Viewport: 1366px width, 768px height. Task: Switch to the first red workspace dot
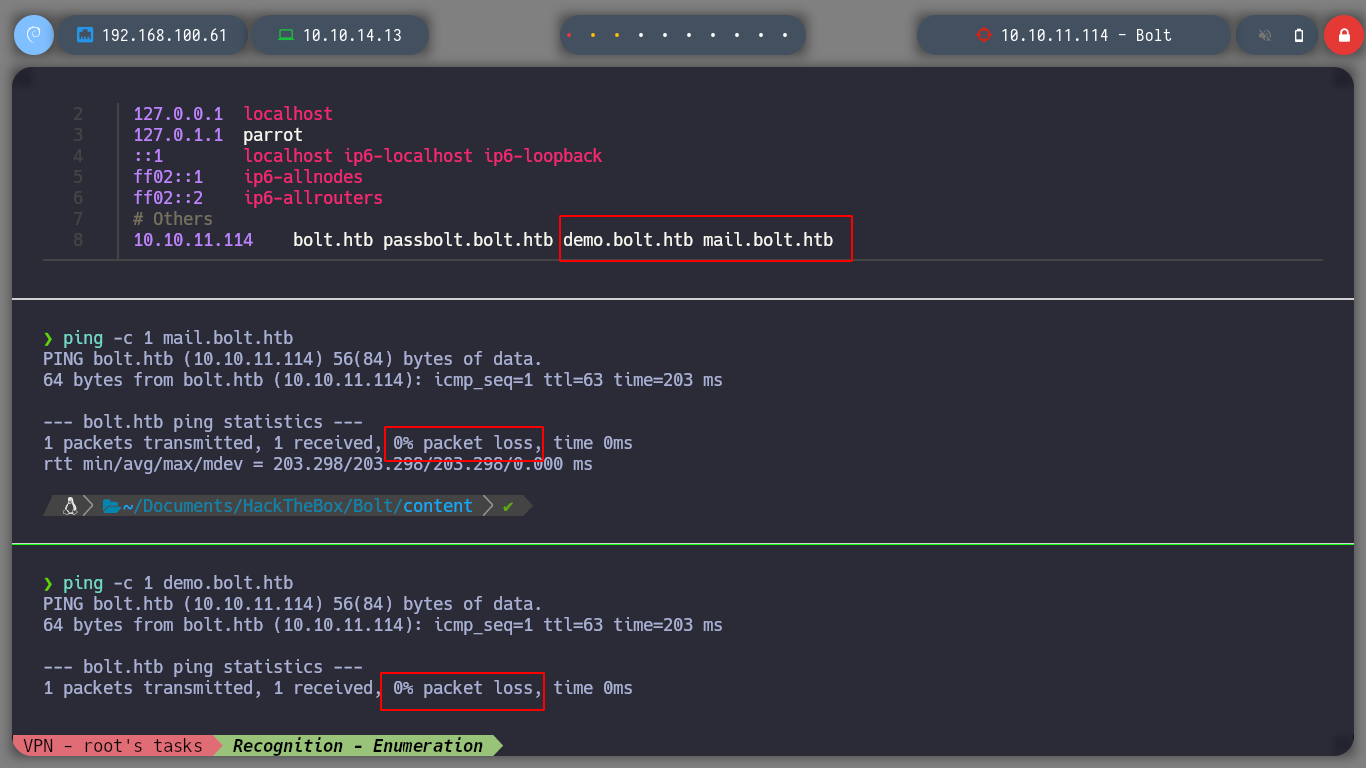[569, 35]
